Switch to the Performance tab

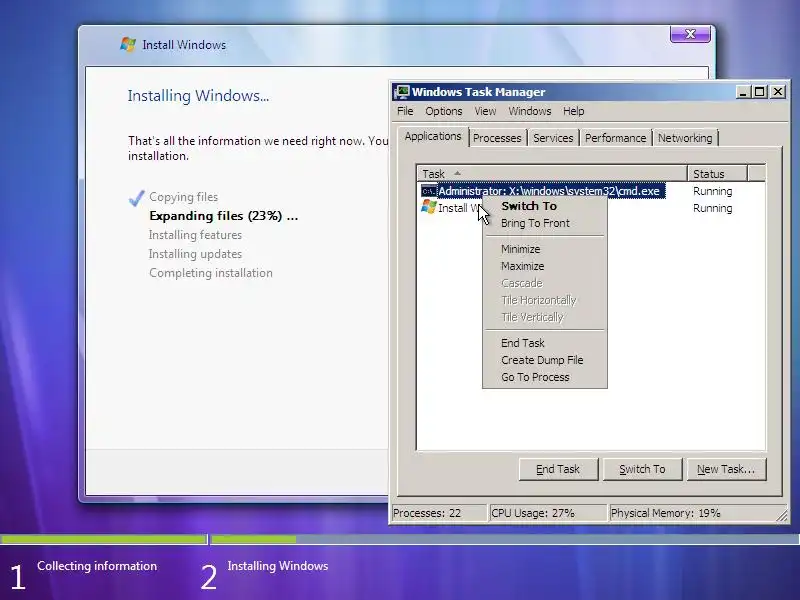point(615,138)
